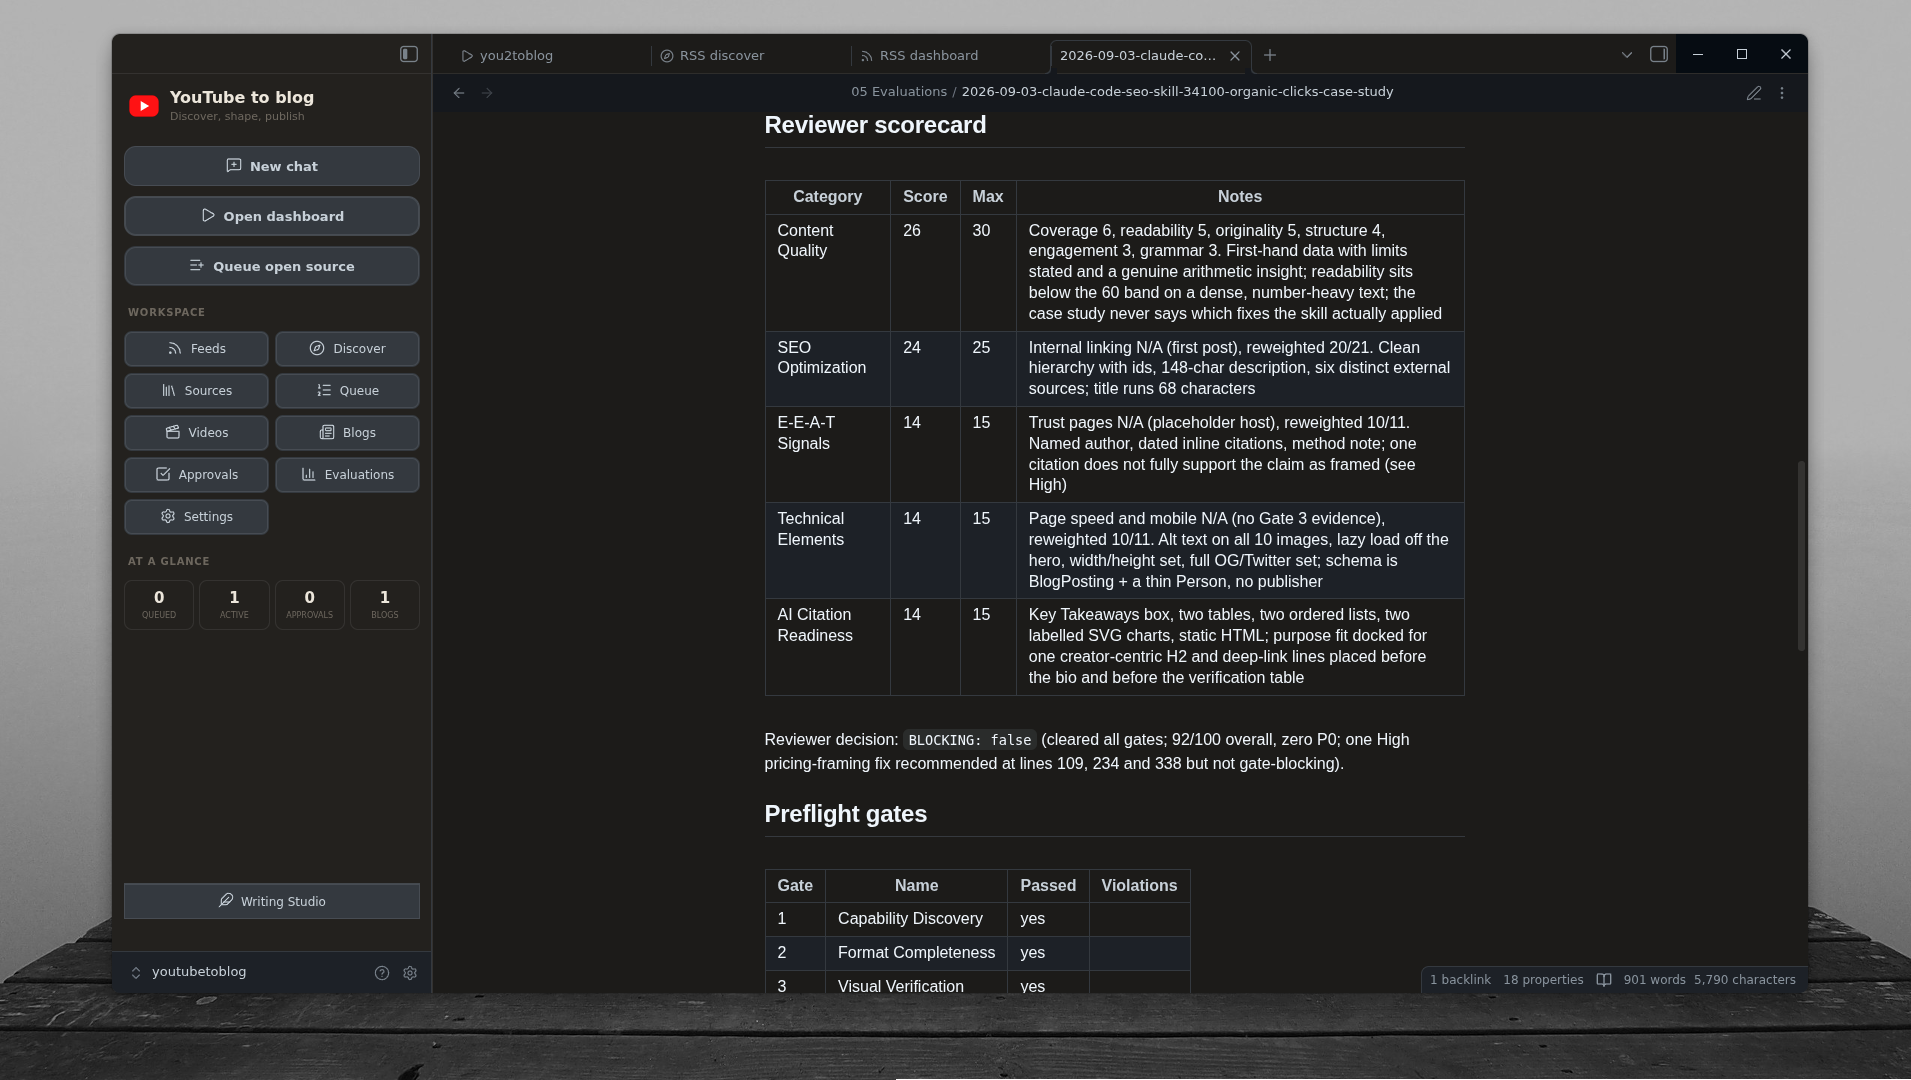The height and width of the screenshot is (1080, 1911).
Task: Toggle reading view book icon in status bar
Action: click(x=1604, y=980)
